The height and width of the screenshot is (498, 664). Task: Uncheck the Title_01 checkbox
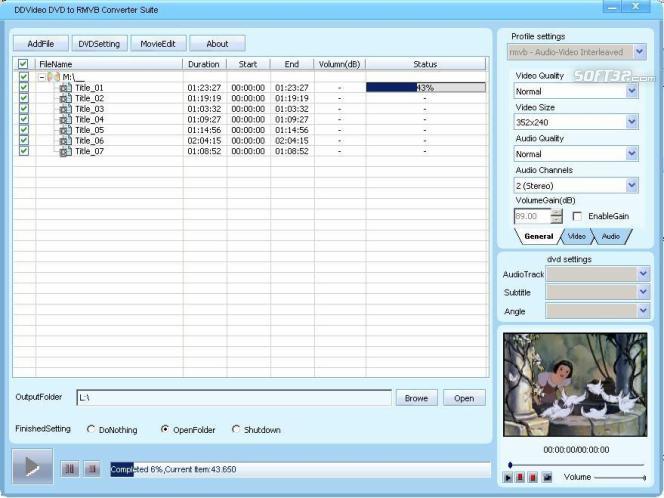[x=24, y=87]
